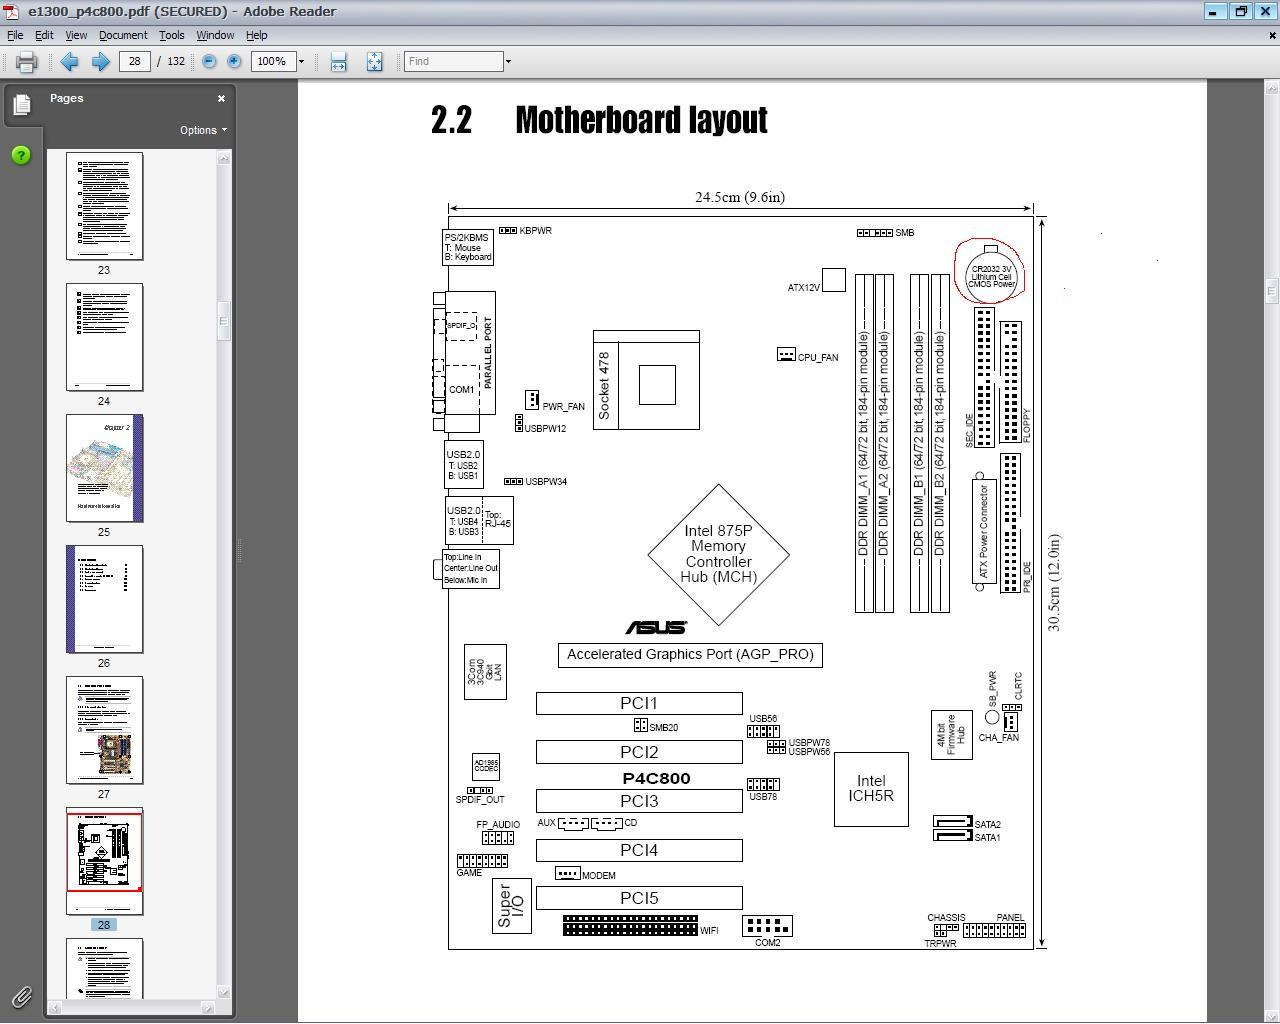
Task: Click the Intel 875P Memory Controller Hub label
Action: pos(718,554)
